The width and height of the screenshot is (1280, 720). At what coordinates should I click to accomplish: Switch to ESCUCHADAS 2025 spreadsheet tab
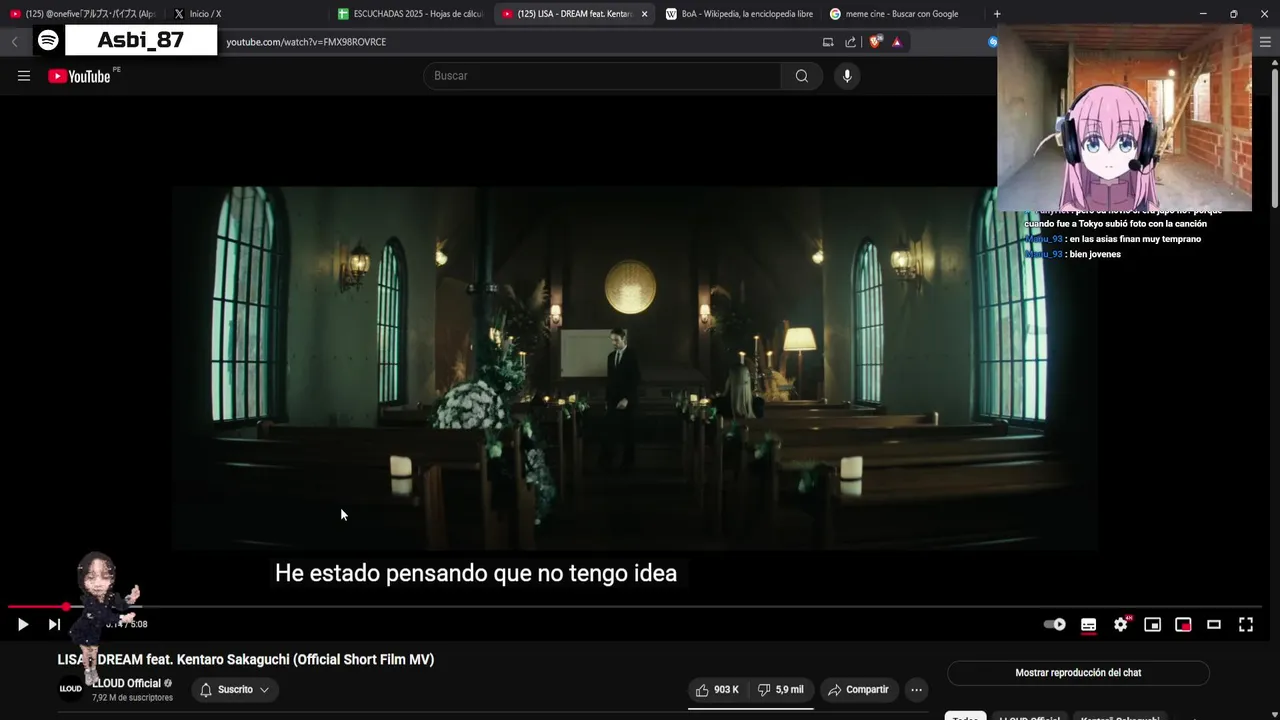click(410, 14)
